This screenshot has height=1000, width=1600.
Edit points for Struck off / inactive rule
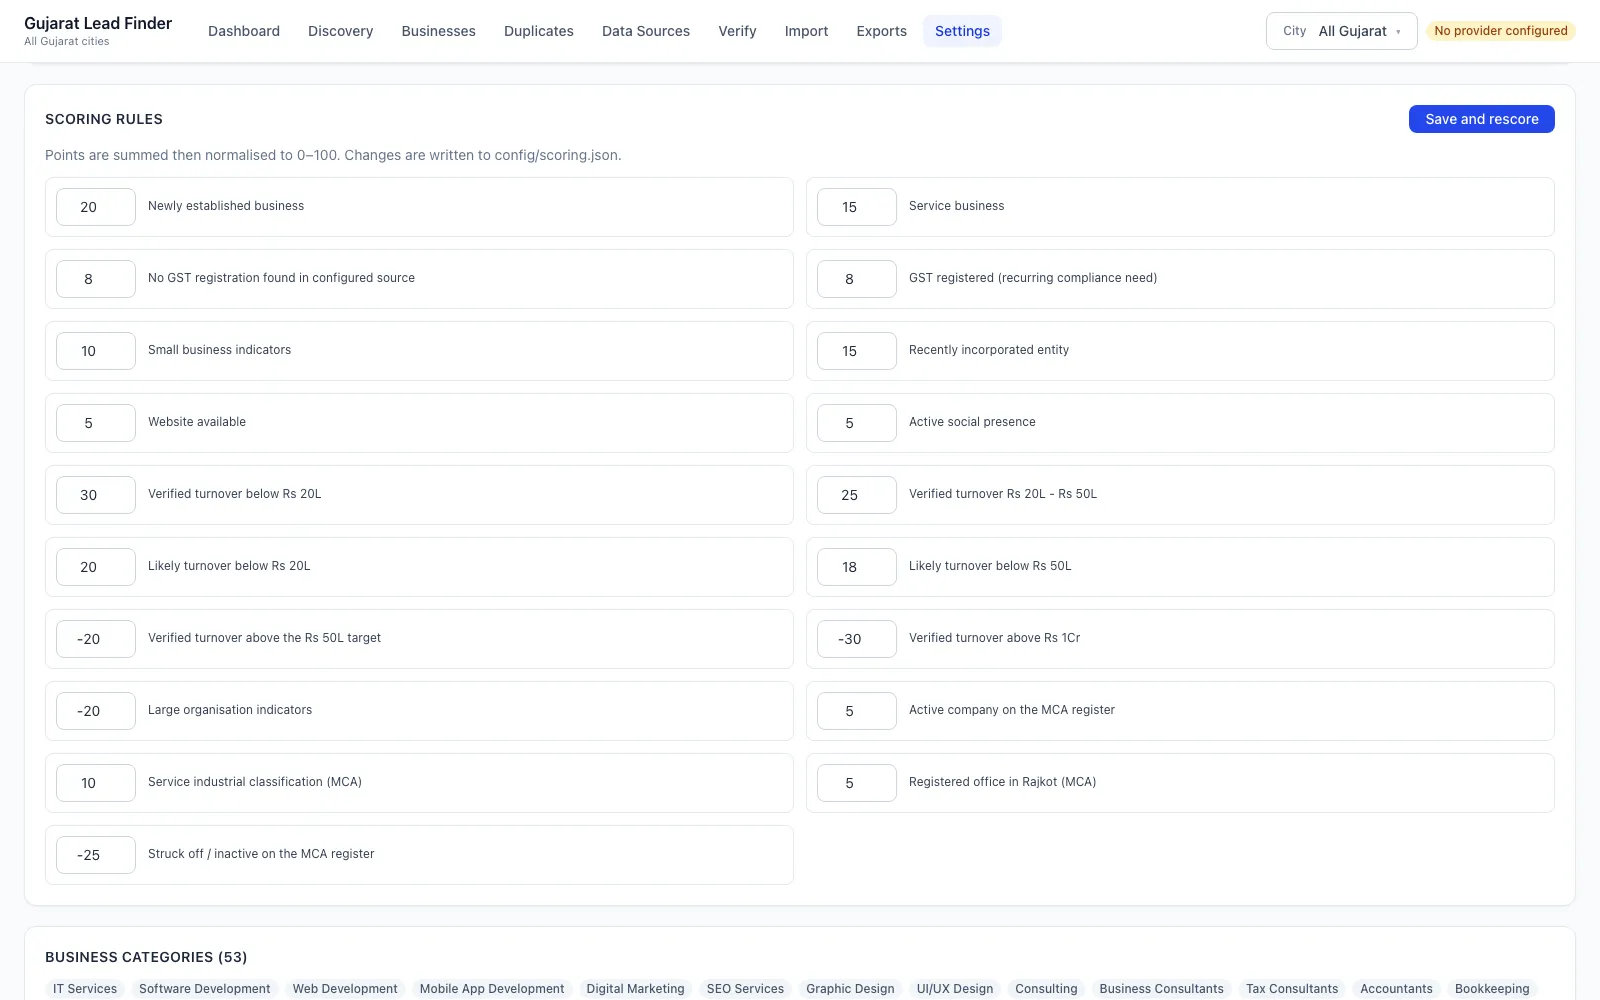[x=96, y=855]
